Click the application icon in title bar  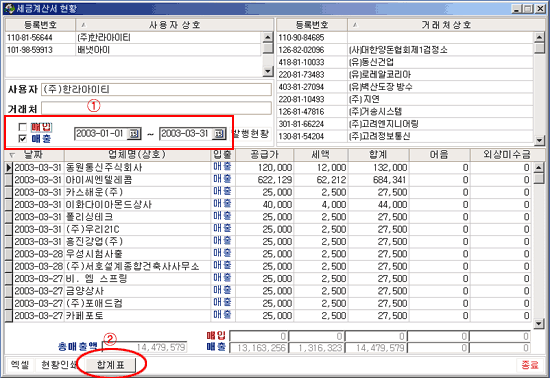(9, 8)
